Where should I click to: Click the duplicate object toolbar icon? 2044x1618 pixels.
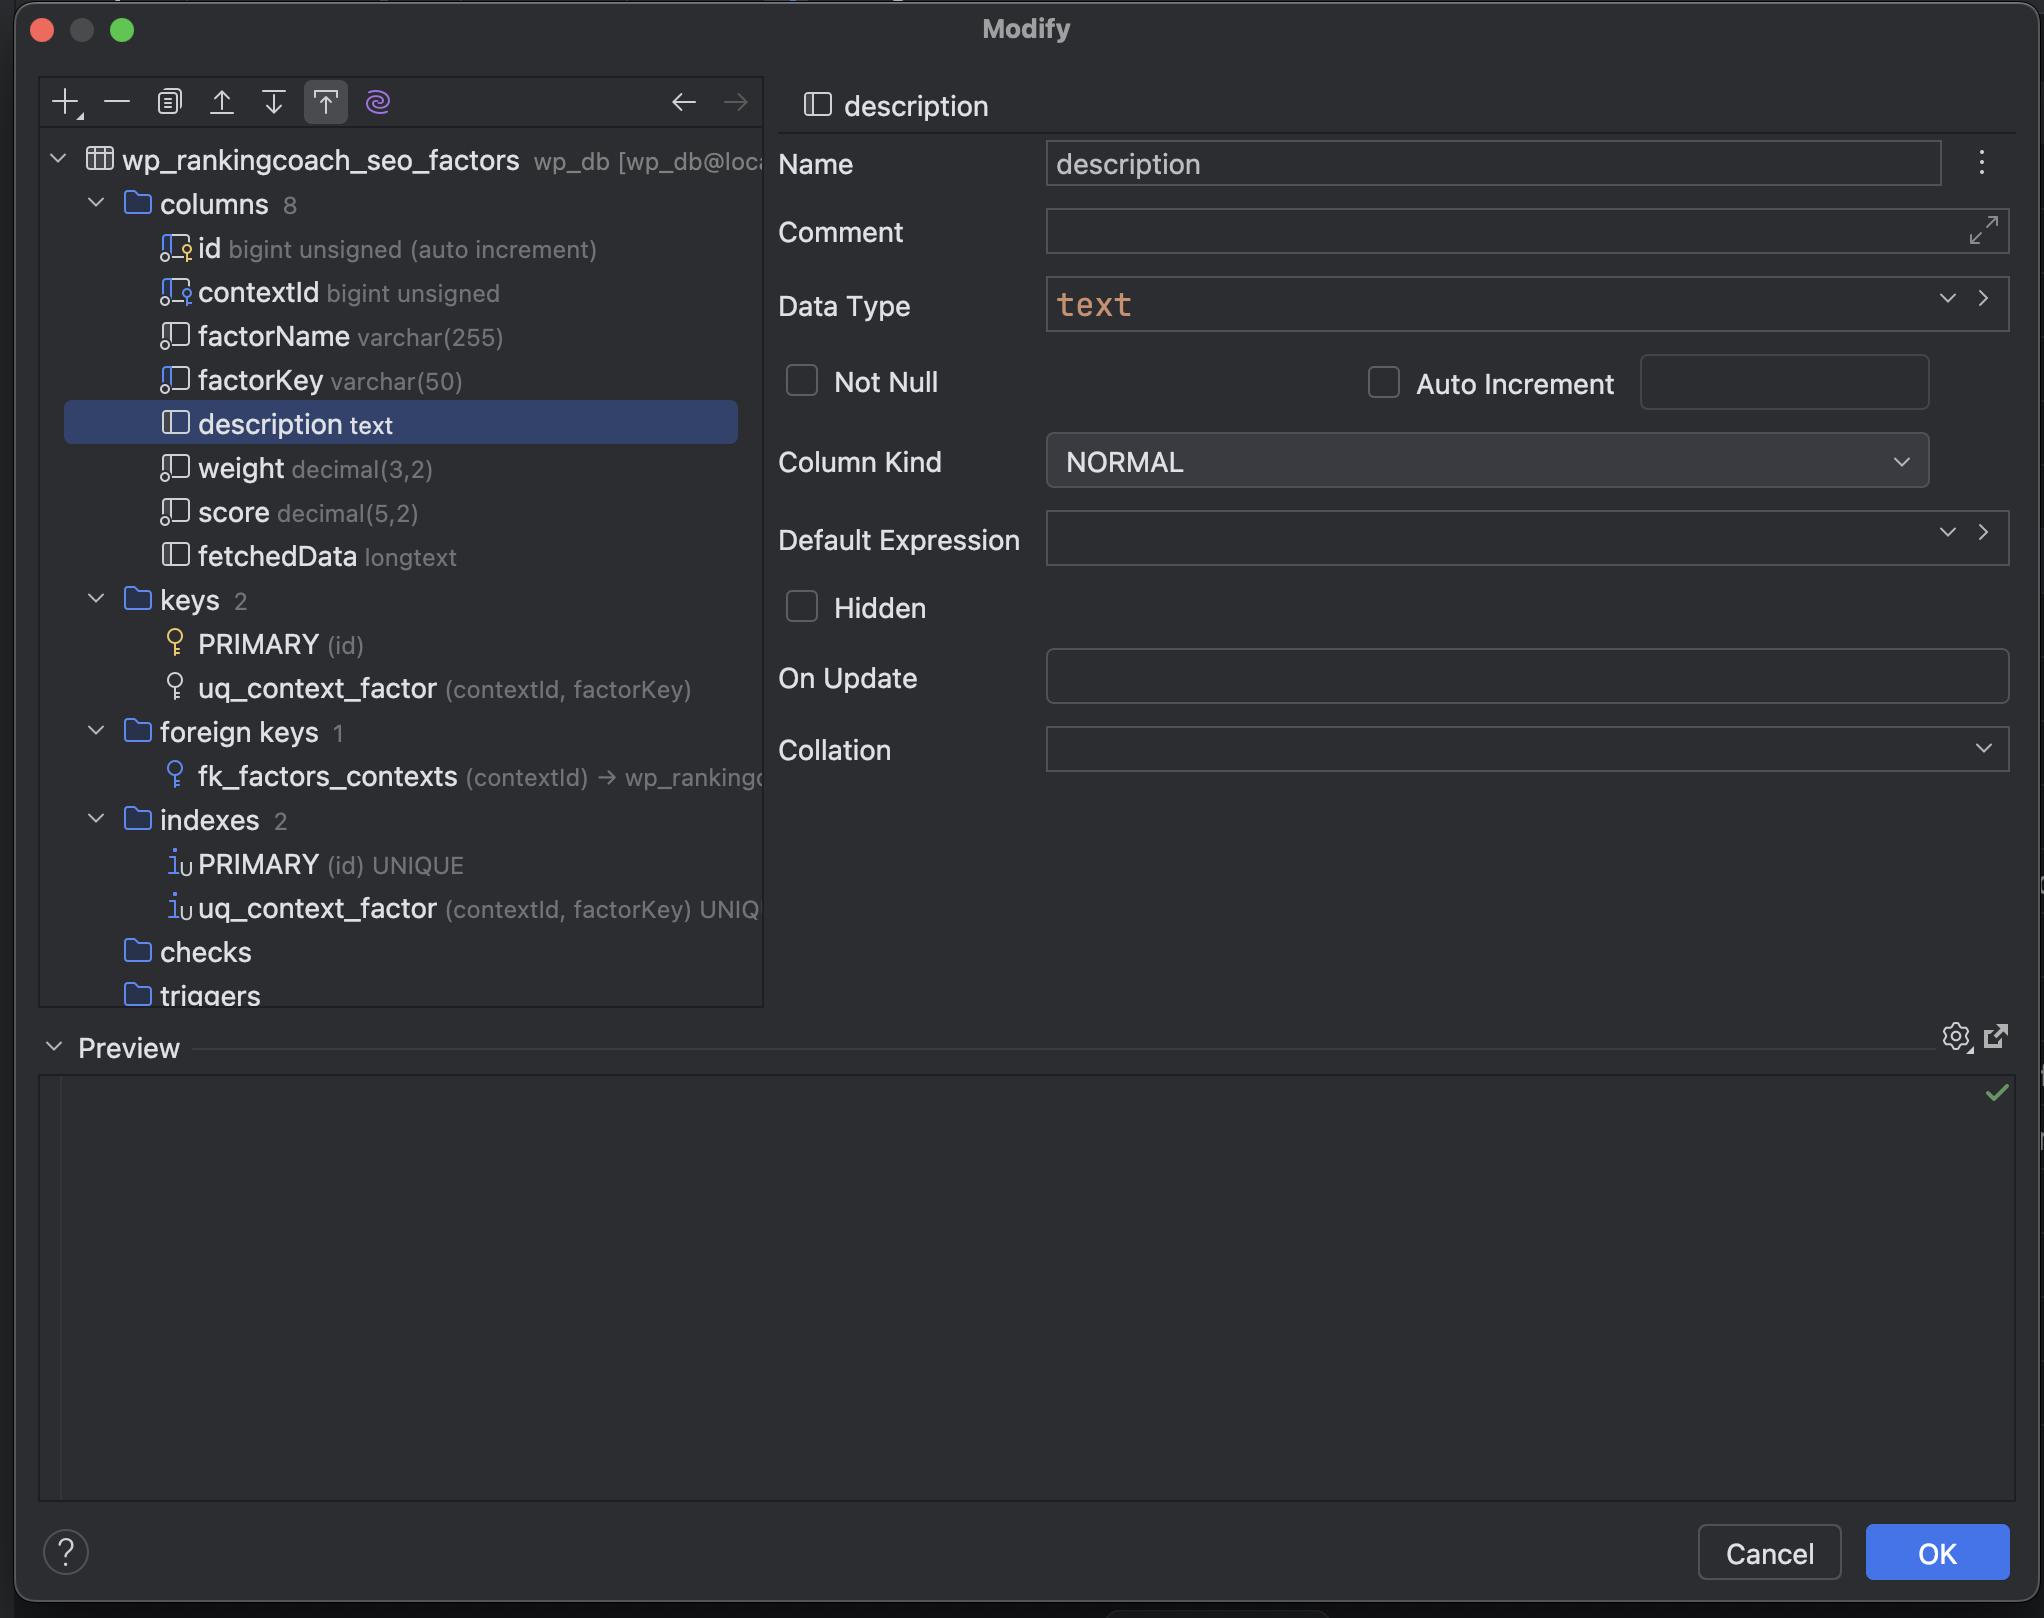click(x=169, y=102)
